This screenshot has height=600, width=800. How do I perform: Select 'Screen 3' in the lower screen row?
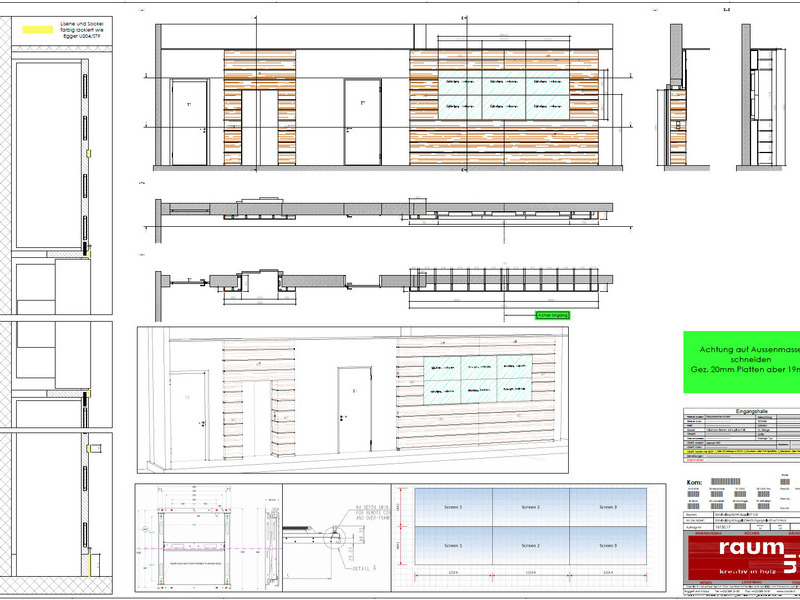(x=608, y=545)
